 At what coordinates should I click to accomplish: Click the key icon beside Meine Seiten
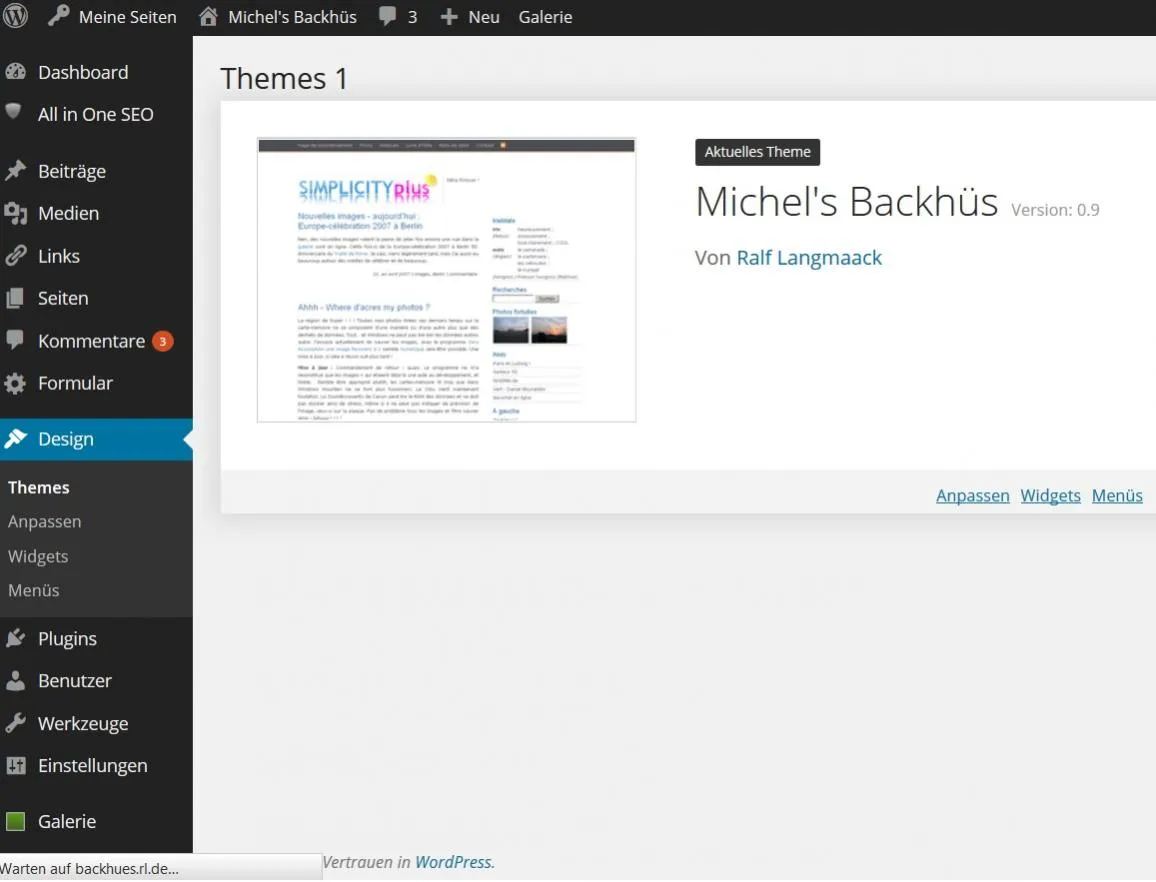pyautogui.click(x=59, y=15)
